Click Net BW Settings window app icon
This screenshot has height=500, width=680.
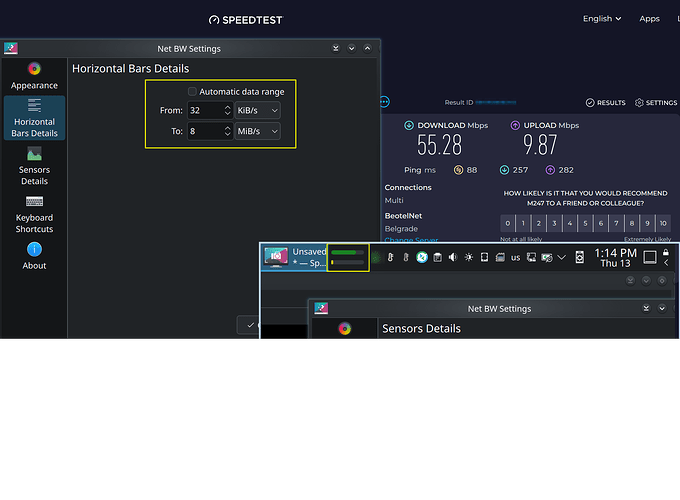[x=11, y=48]
